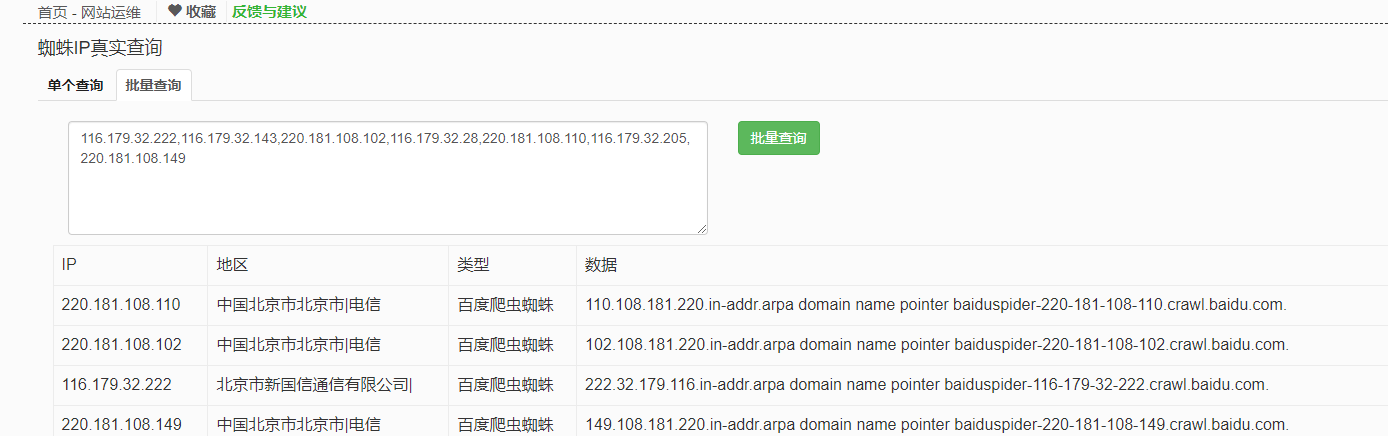The width and height of the screenshot is (1388, 436).
Task: Click the IP column header
Action: pyautogui.click(x=130, y=265)
